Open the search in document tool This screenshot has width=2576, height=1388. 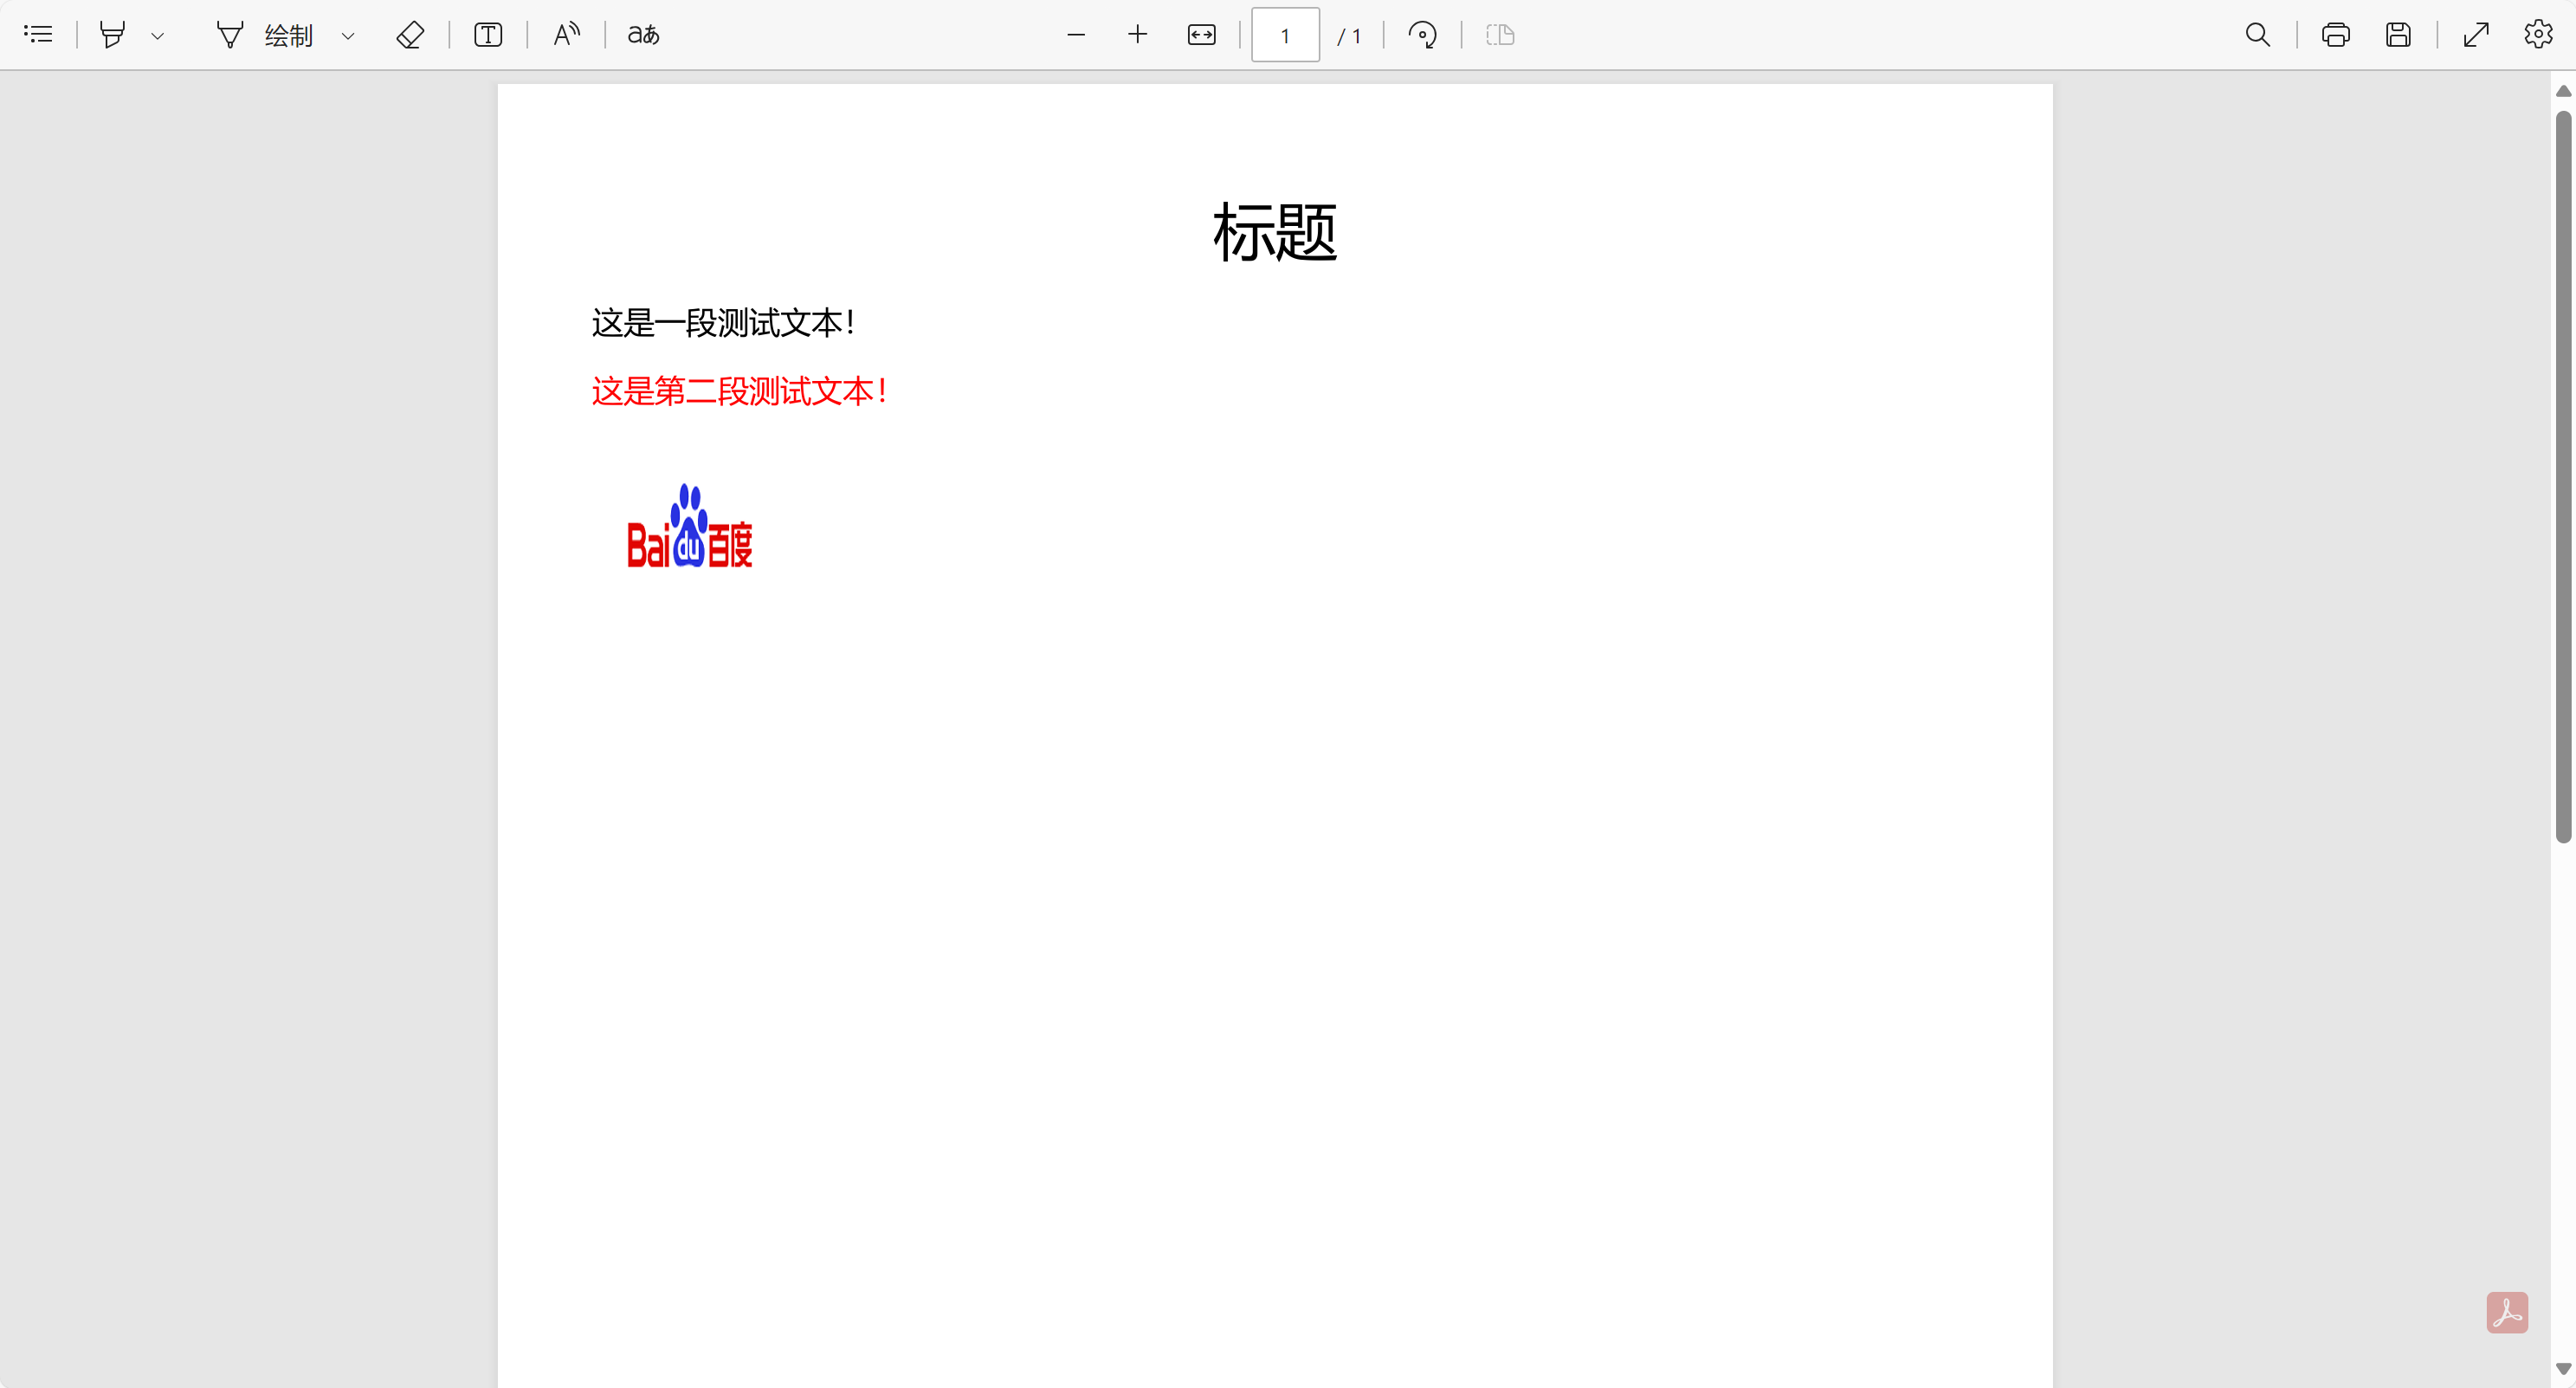click(x=2257, y=34)
